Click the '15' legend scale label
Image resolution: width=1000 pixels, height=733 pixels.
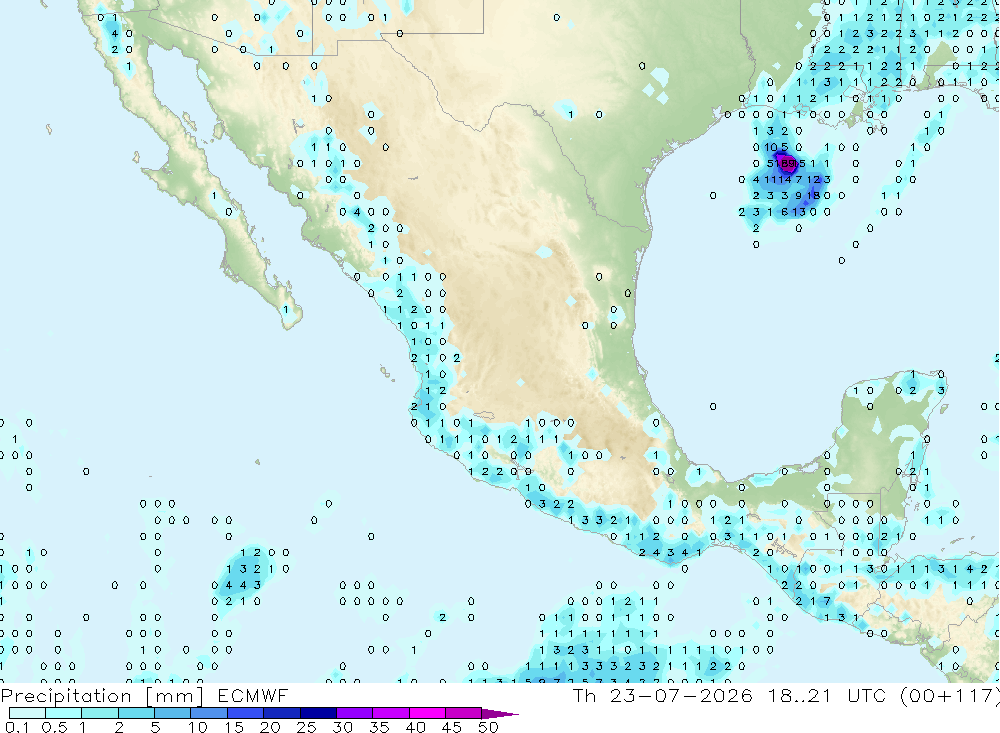pyautogui.click(x=234, y=727)
